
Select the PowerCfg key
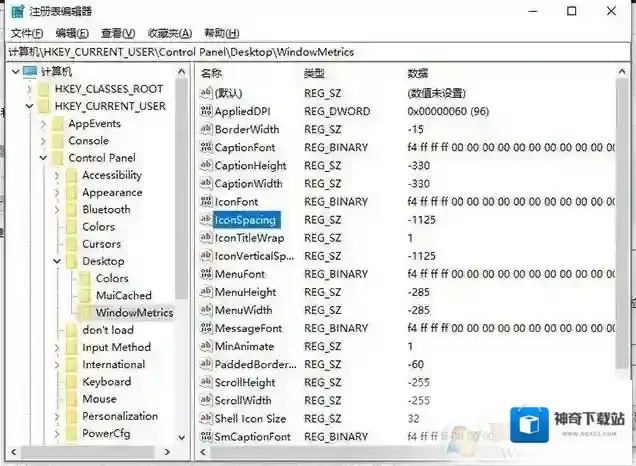point(106,433)
